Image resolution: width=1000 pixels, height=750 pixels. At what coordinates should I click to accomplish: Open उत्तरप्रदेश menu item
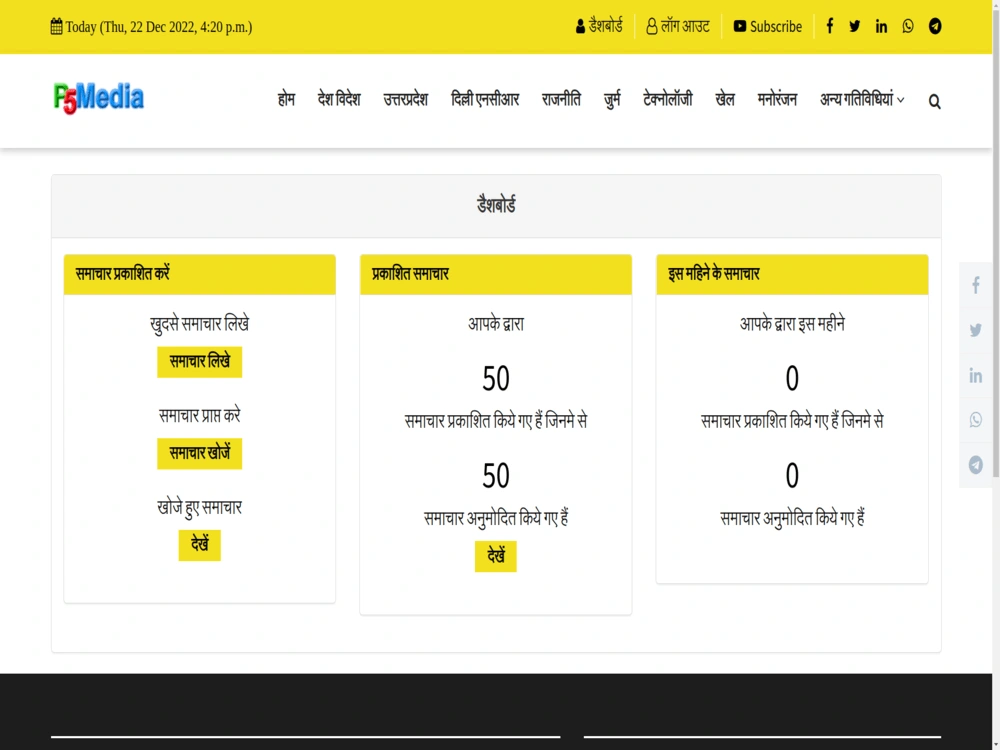point(405,99)
